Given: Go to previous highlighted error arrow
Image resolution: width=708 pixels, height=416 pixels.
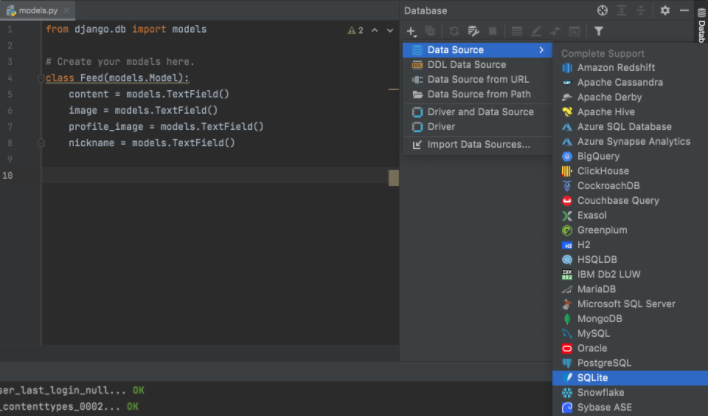Looking at the screenshot, I should [x=374, y=30].
